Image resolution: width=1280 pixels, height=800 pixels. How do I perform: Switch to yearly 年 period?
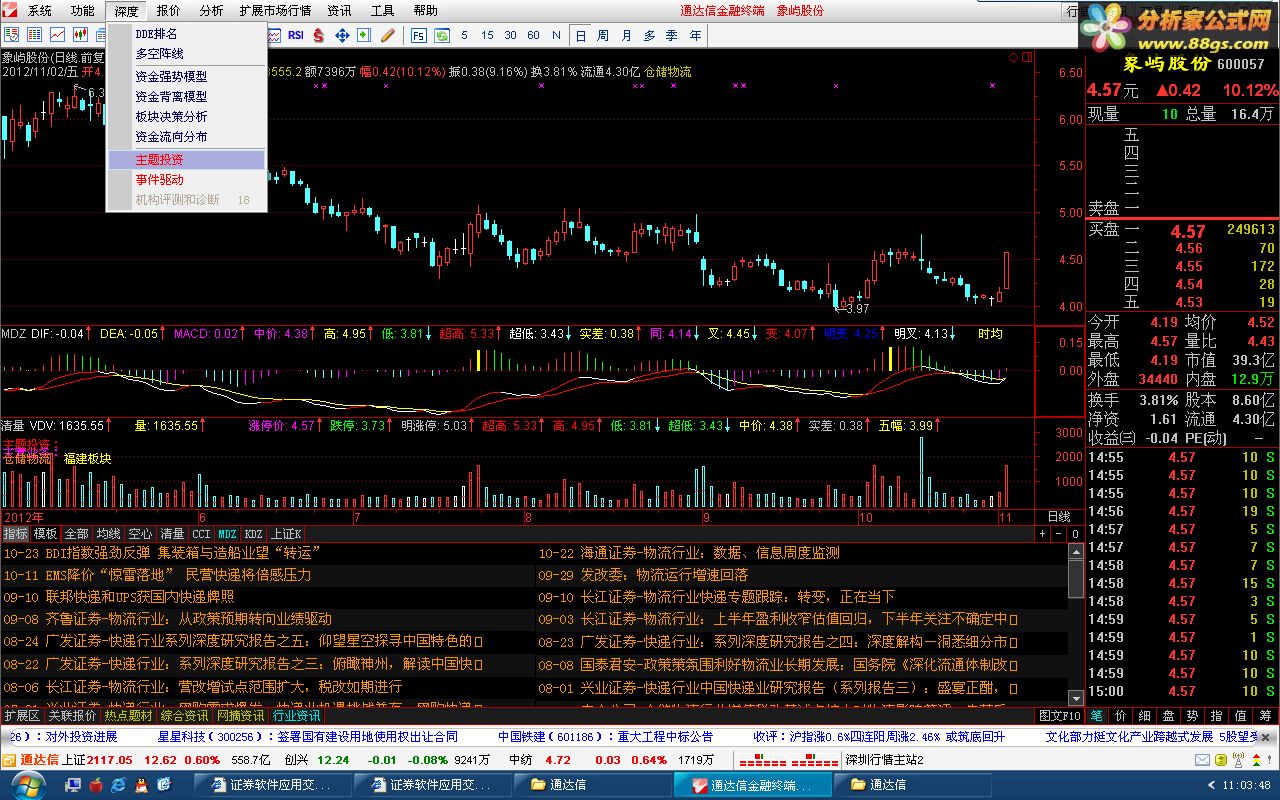coord(695,35)
